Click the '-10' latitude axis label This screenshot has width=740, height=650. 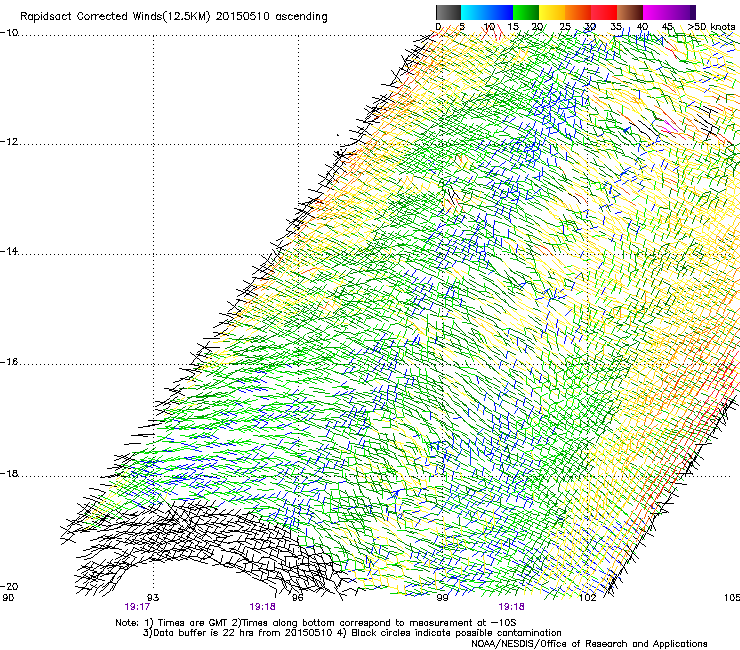click(x=9, y=33)
